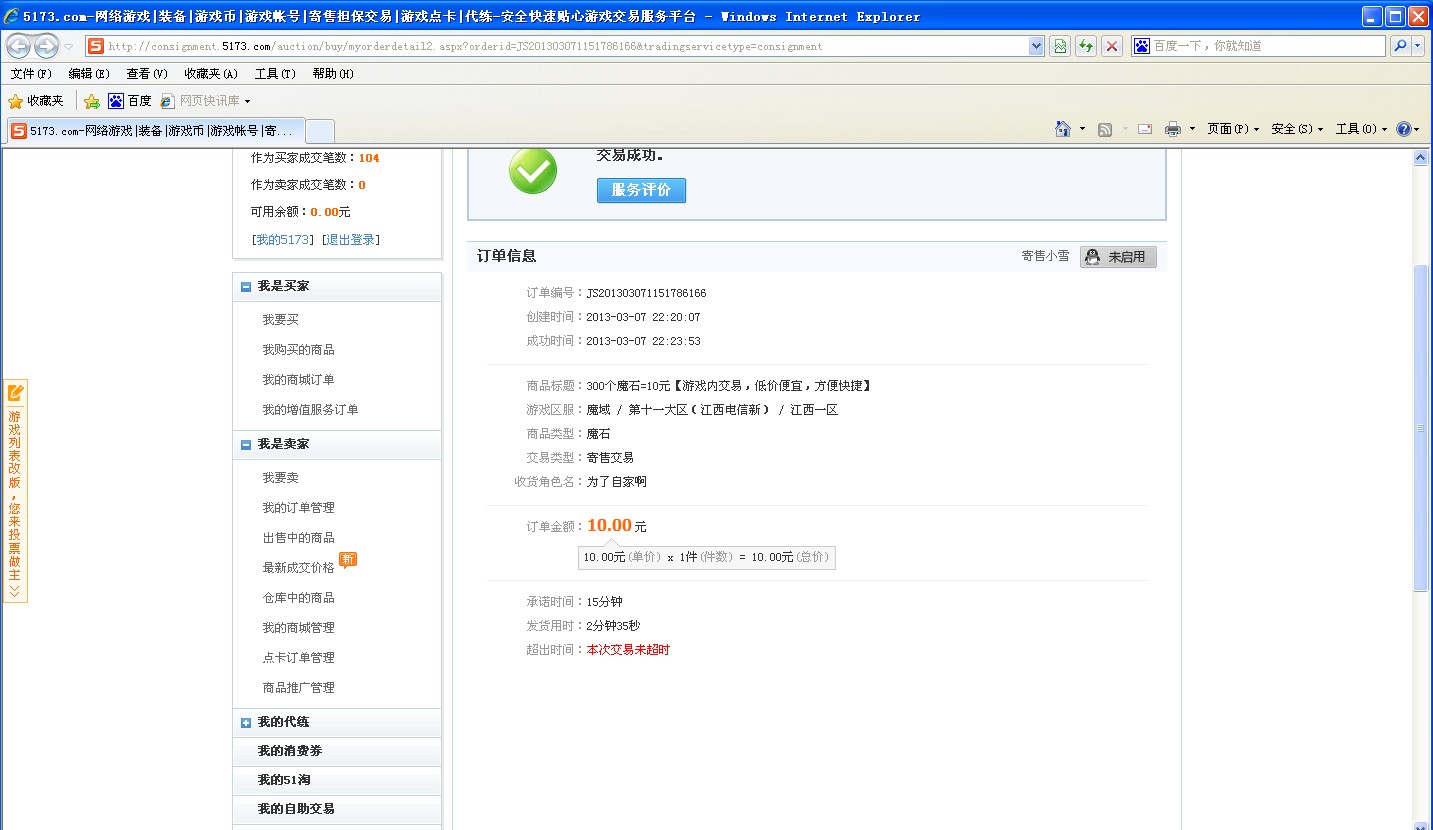Open the 编辑(E) menu

pos(89,74)
